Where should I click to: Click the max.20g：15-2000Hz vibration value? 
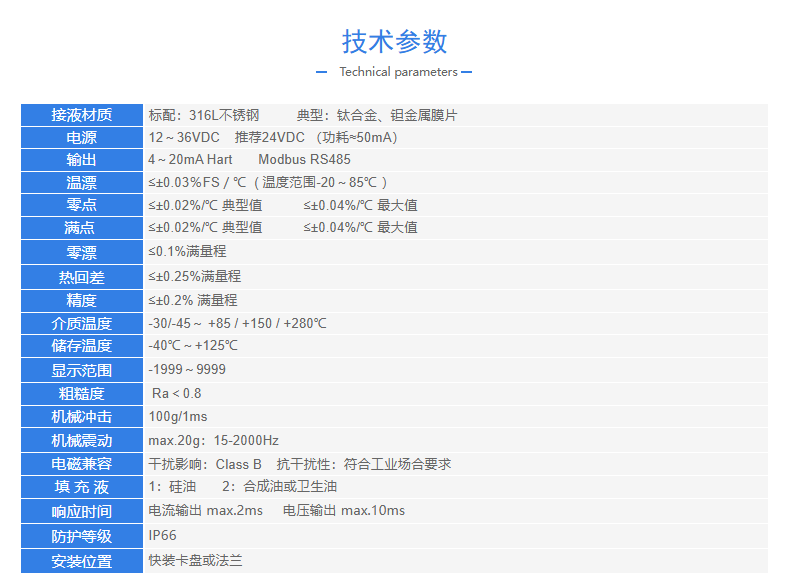(x=213, y=441)
